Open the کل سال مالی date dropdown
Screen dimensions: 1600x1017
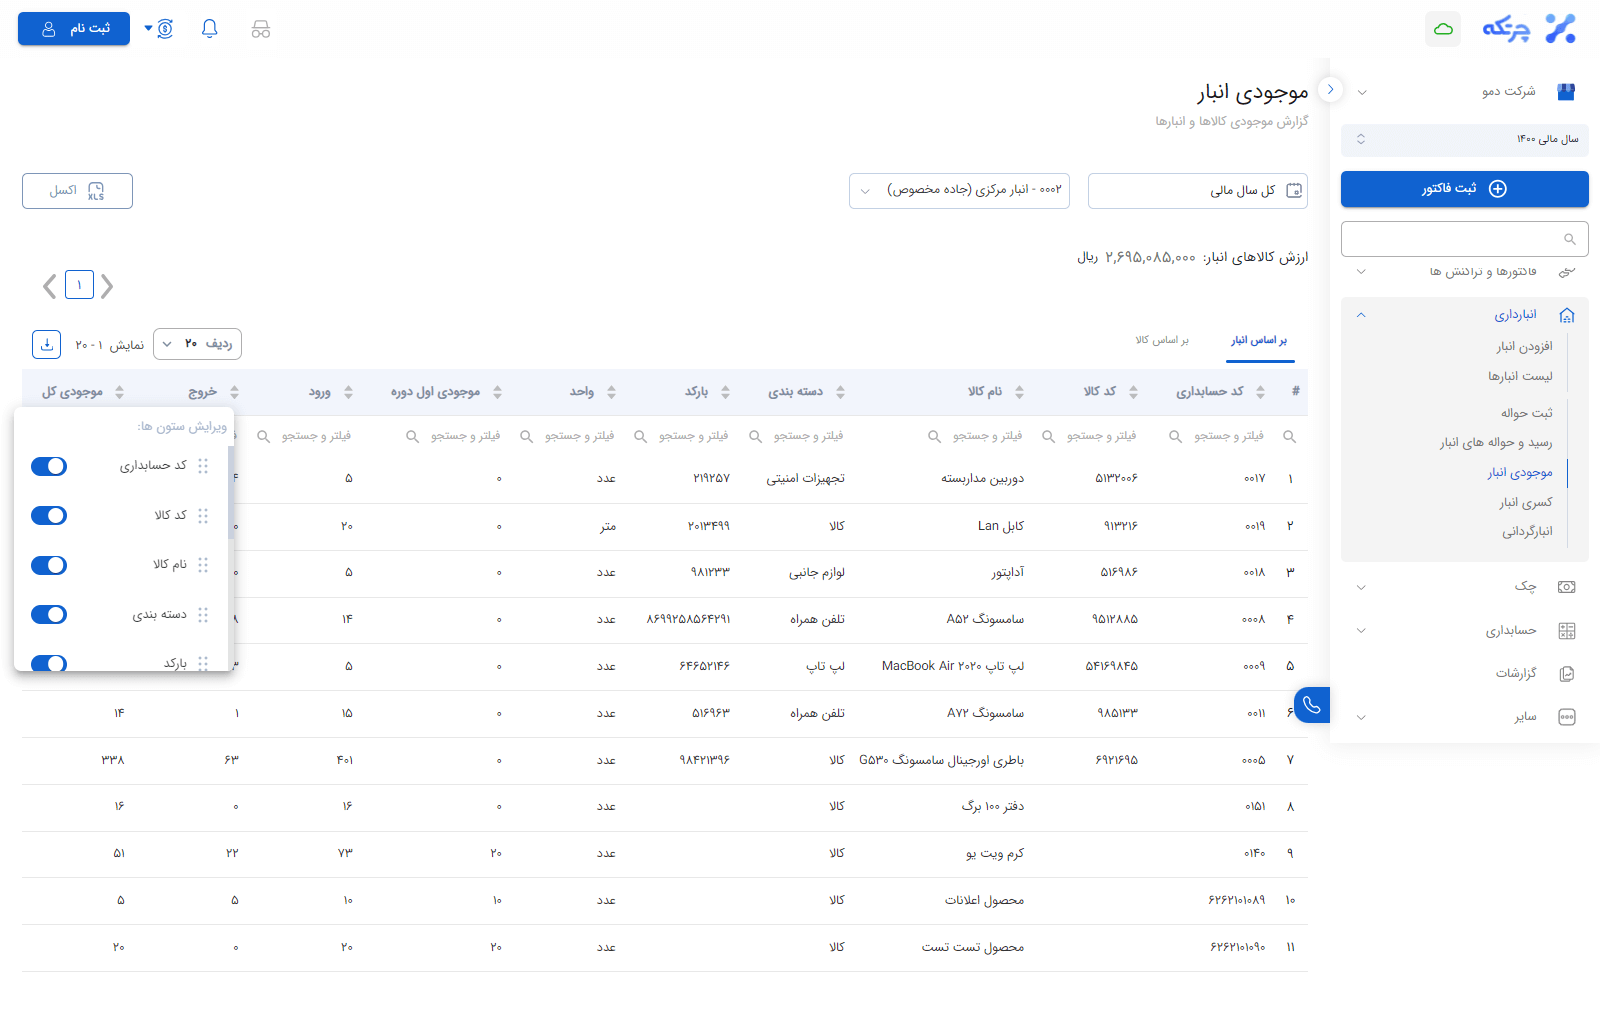pyautogui.click(x=1197, y=190)
